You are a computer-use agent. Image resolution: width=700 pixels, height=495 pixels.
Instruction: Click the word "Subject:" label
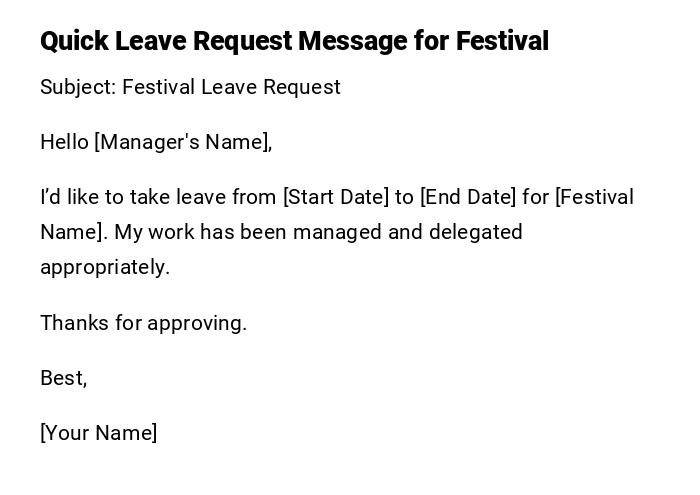tap(78, 87)
